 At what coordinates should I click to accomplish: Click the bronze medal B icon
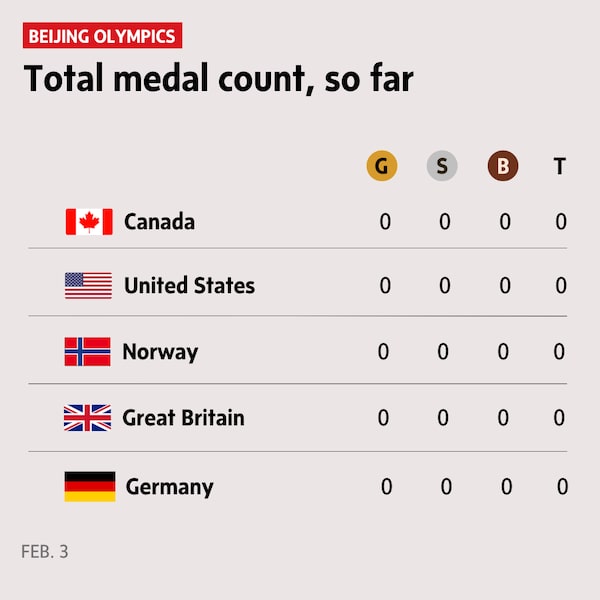[503, 166]
